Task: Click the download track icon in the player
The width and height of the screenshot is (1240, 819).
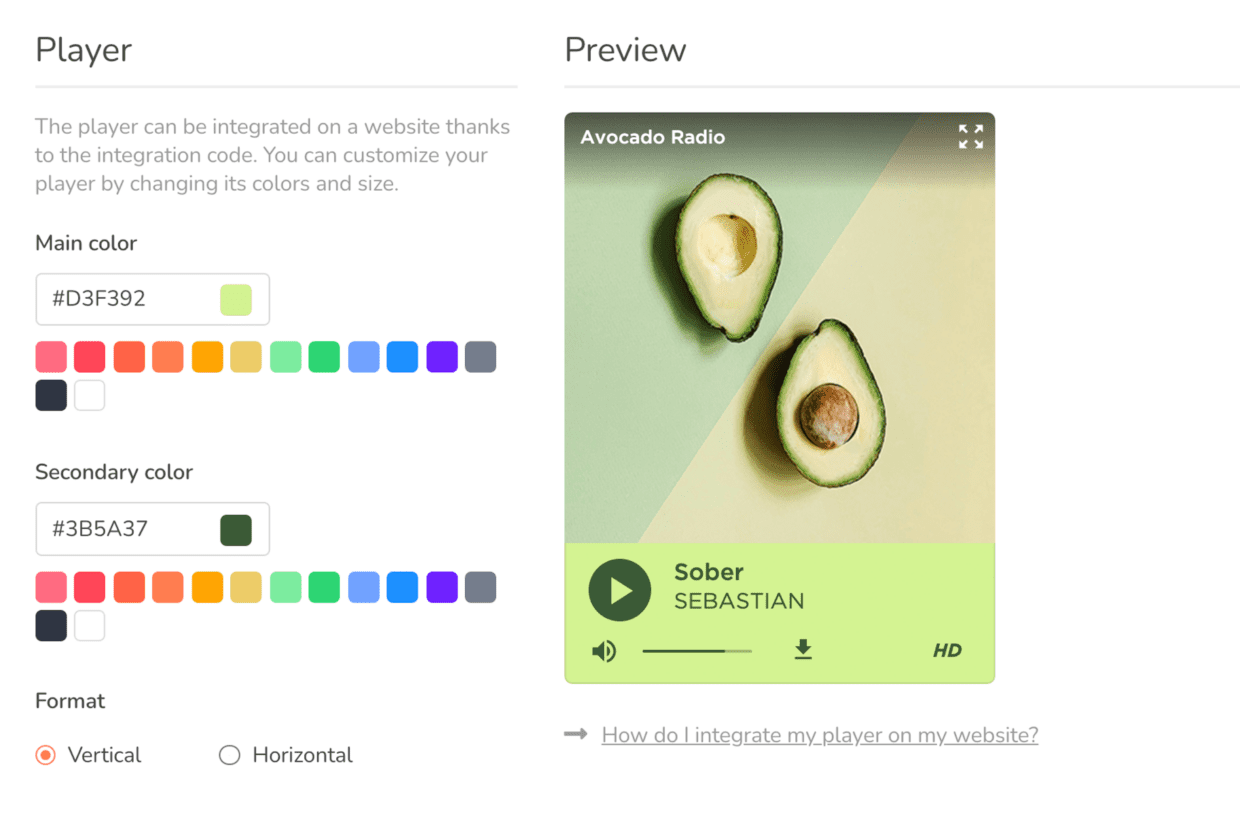Action: pyautogui.click(x=802, y=650)
